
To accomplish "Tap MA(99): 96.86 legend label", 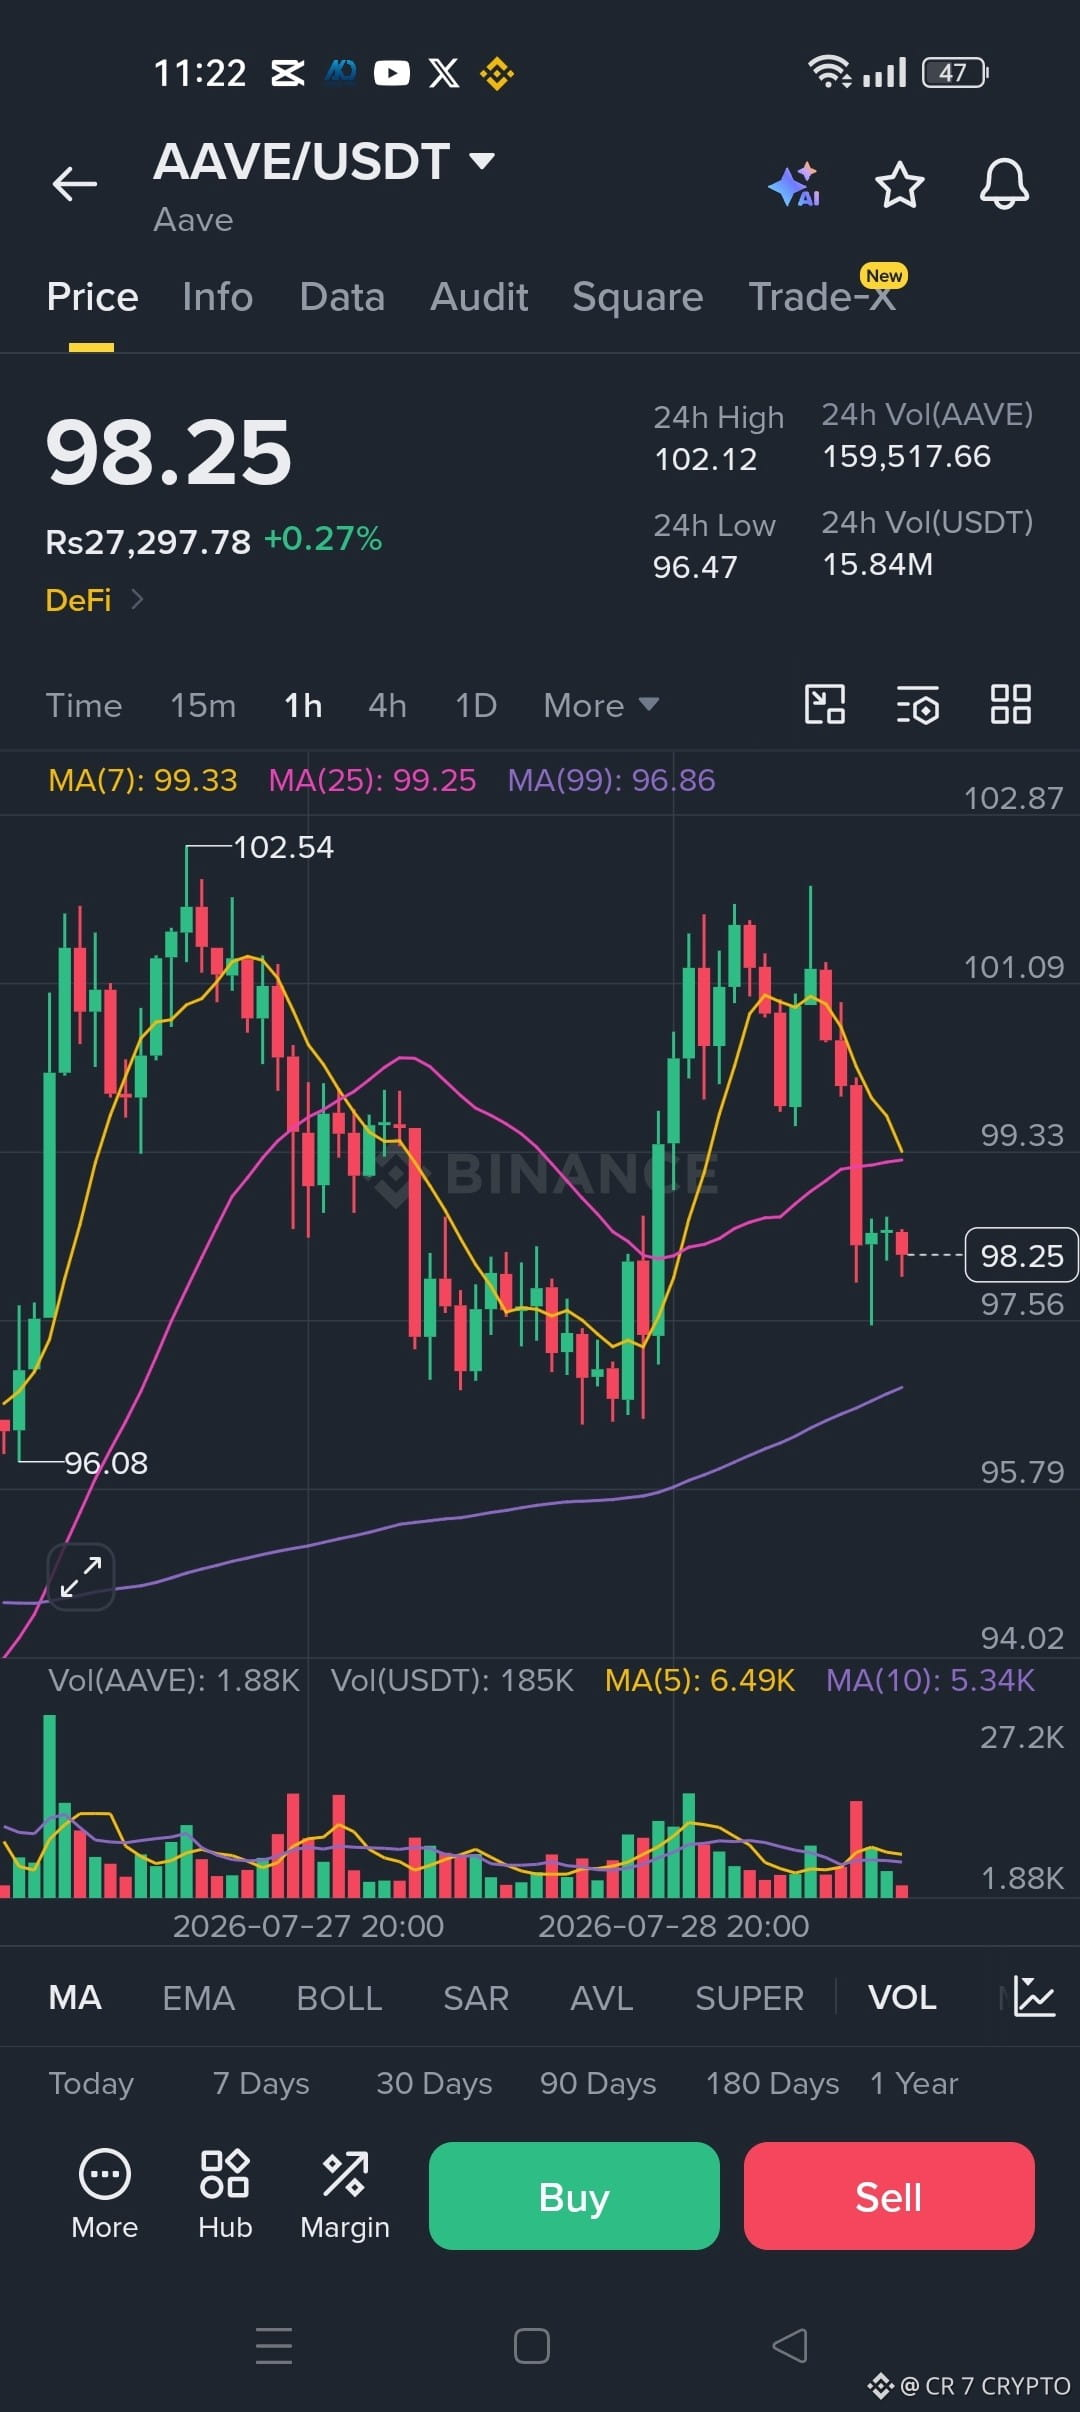I will click(x=611, y=780).
